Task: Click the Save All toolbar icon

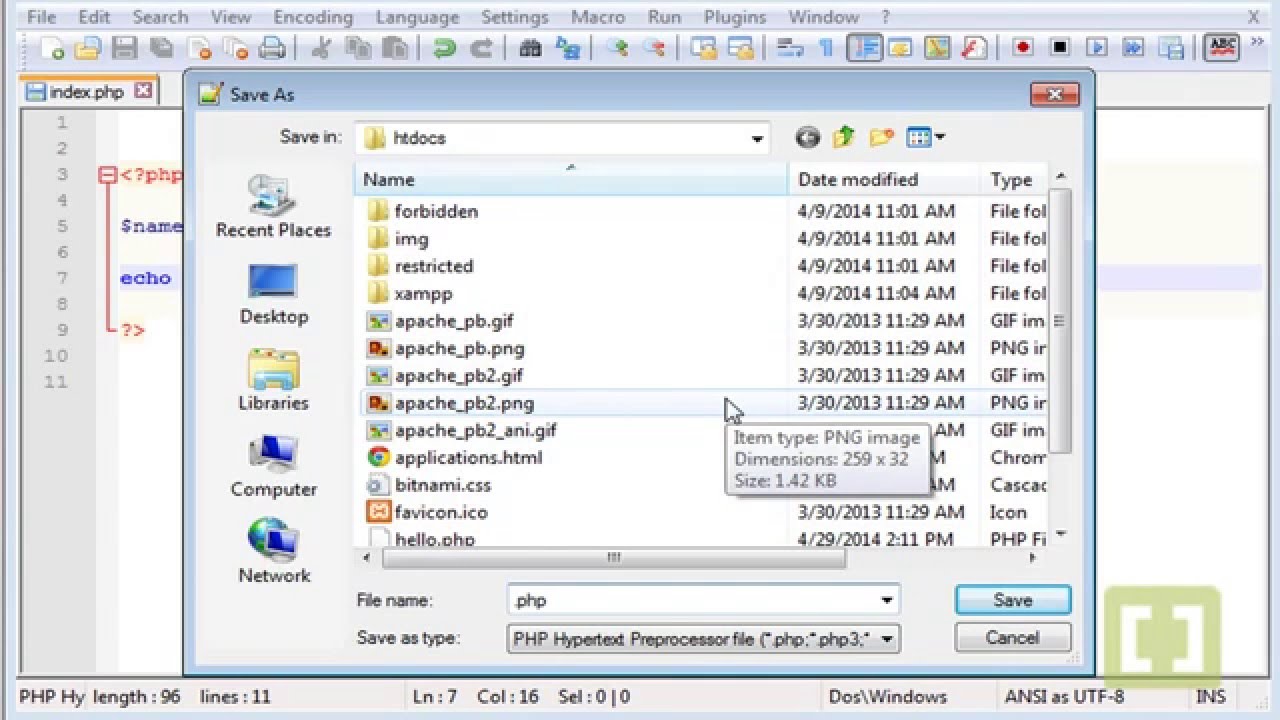Action: pos(162,47)
